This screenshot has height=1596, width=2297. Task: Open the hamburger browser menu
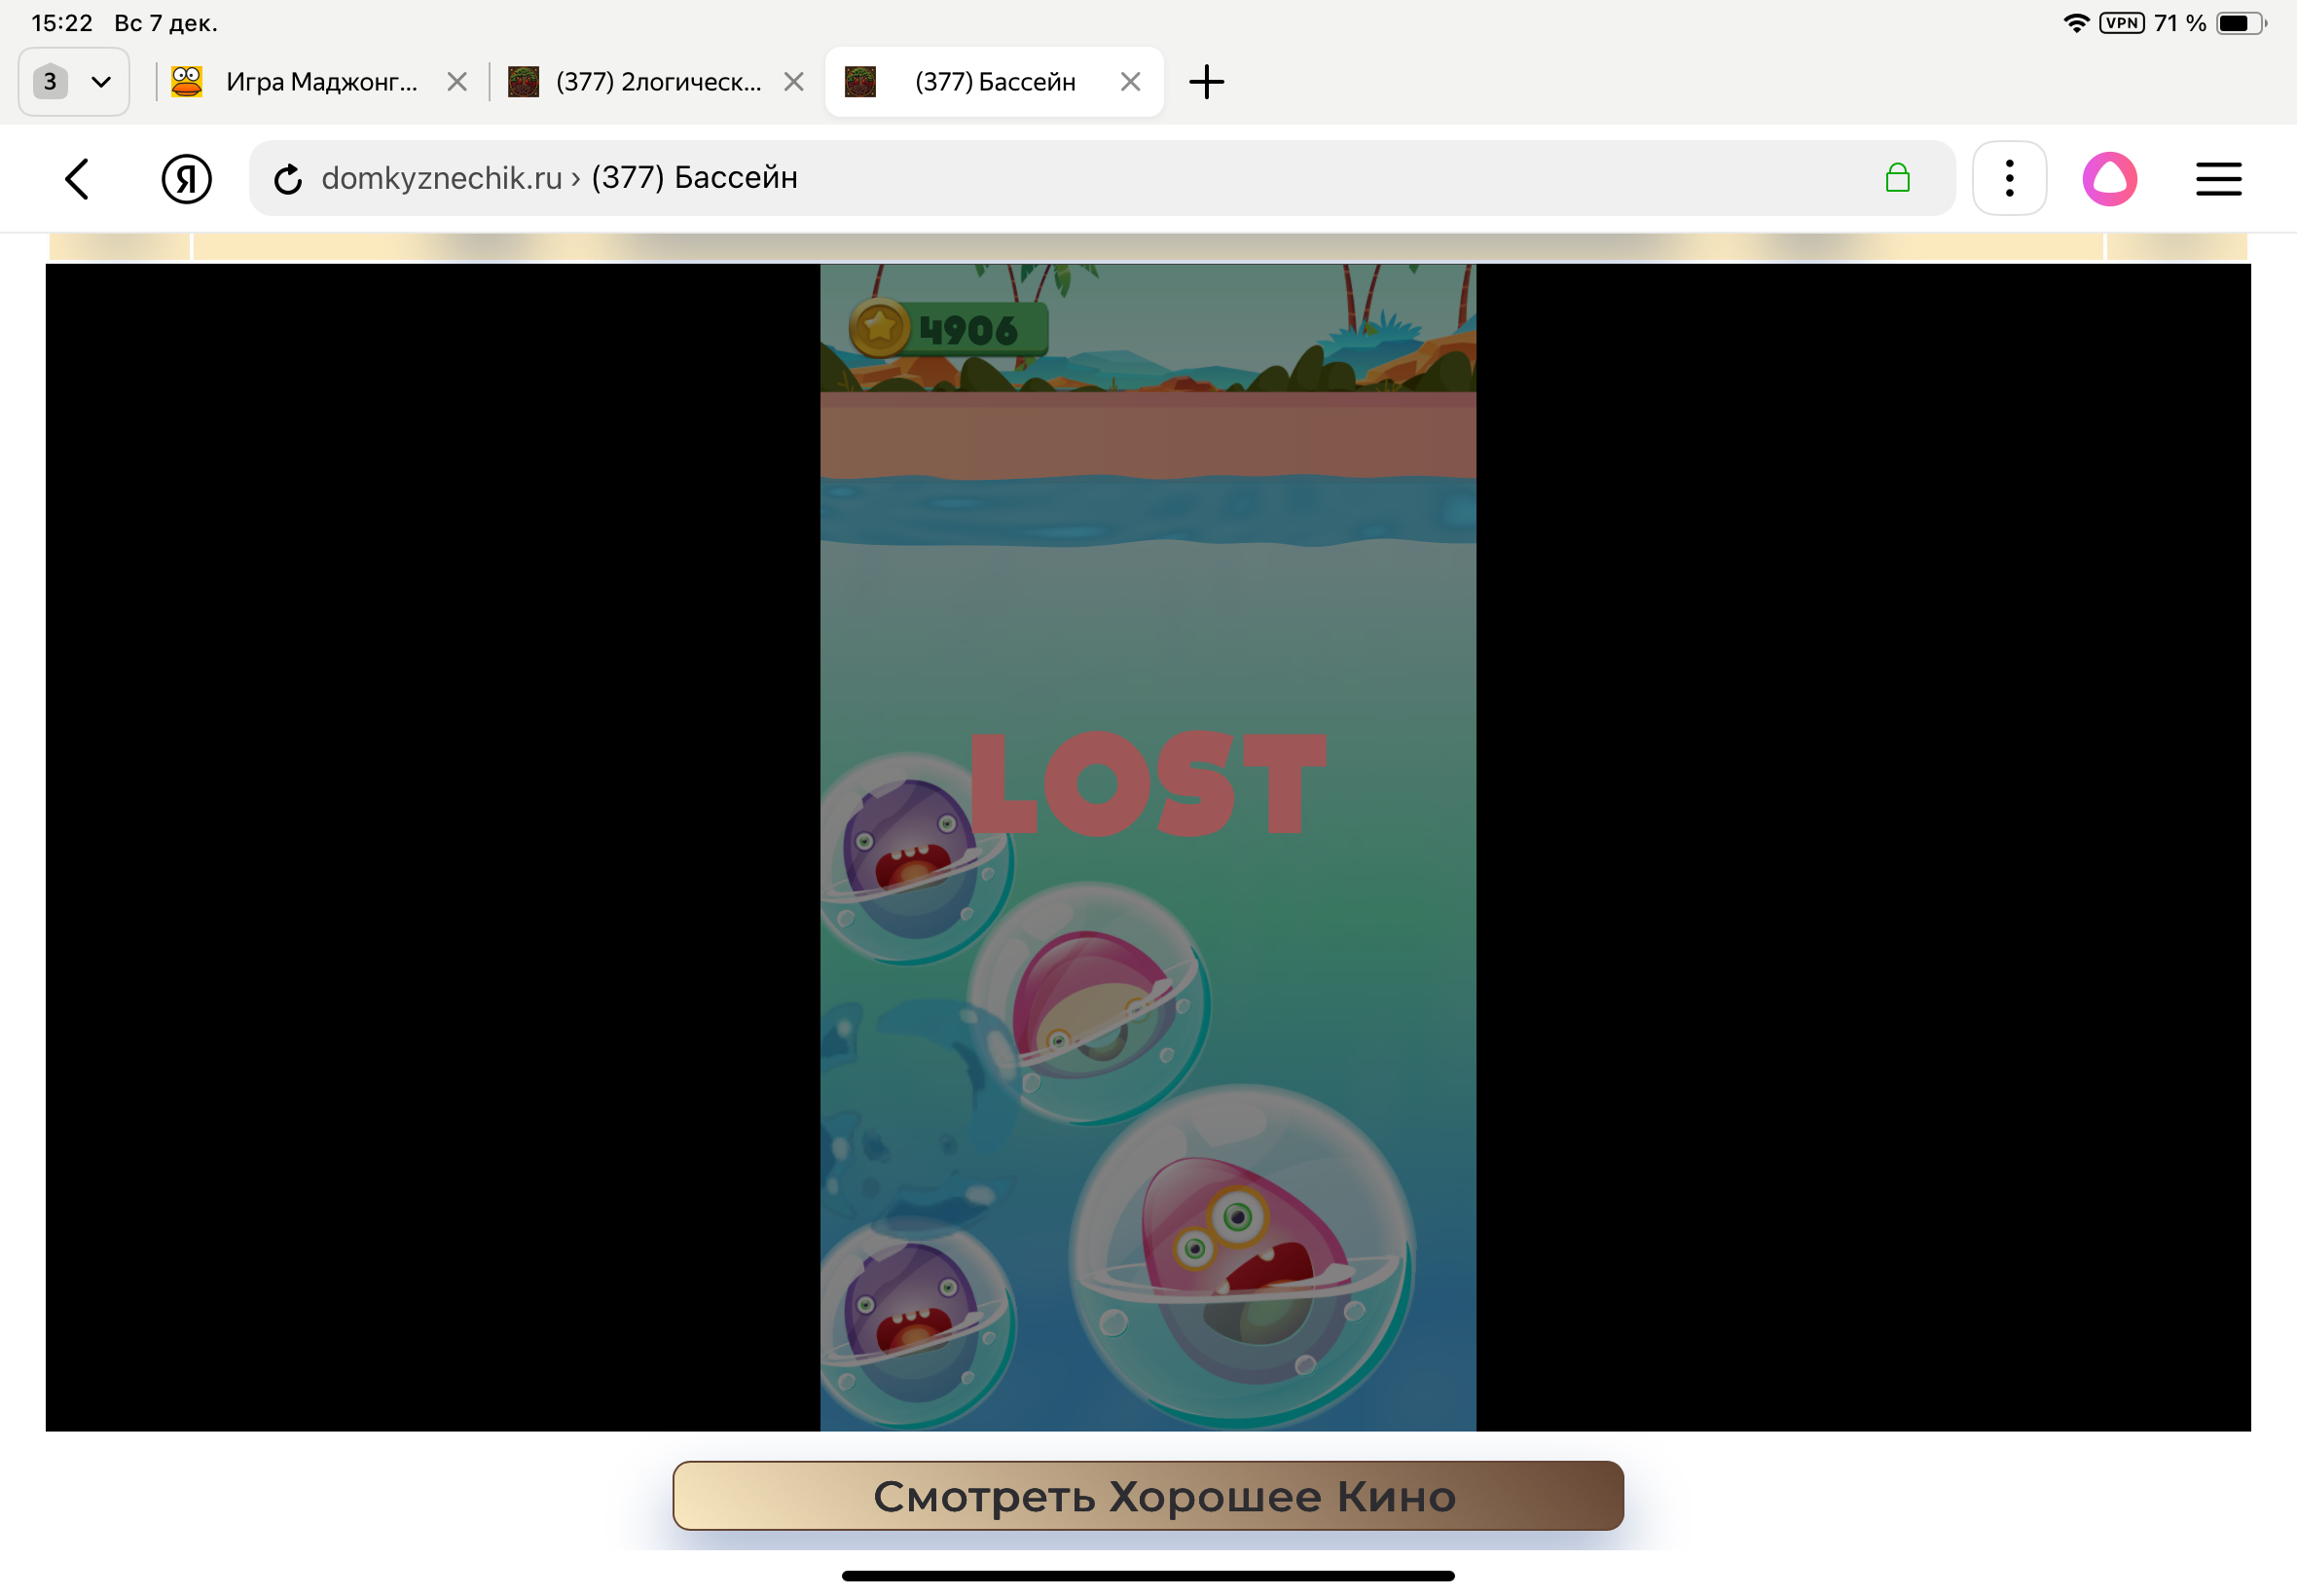[2217, 179]
